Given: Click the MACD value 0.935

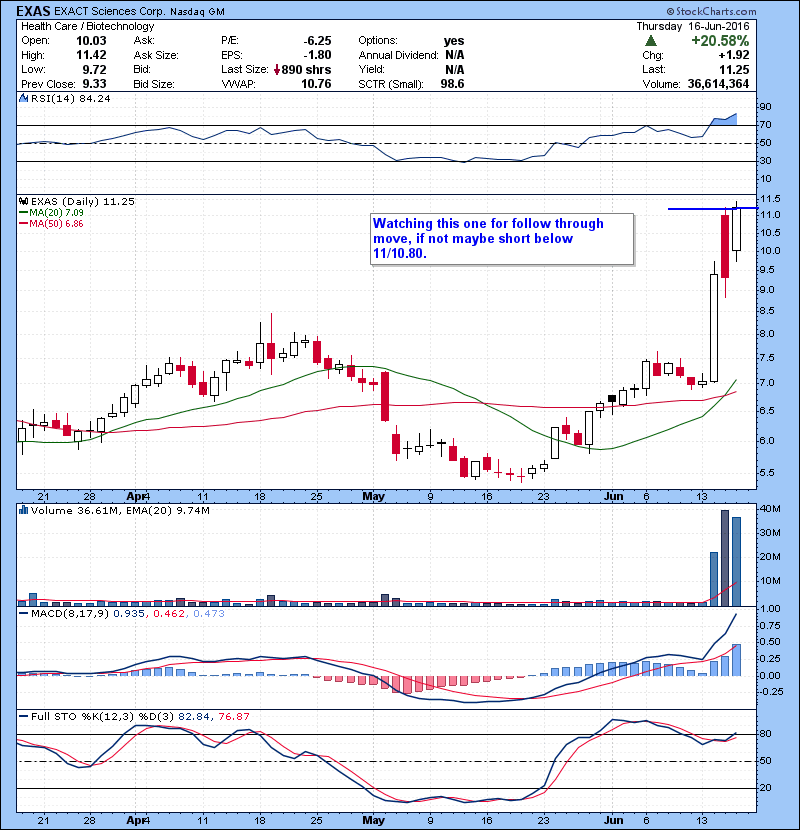Looking at the screenshot, I should click(129, 614).
